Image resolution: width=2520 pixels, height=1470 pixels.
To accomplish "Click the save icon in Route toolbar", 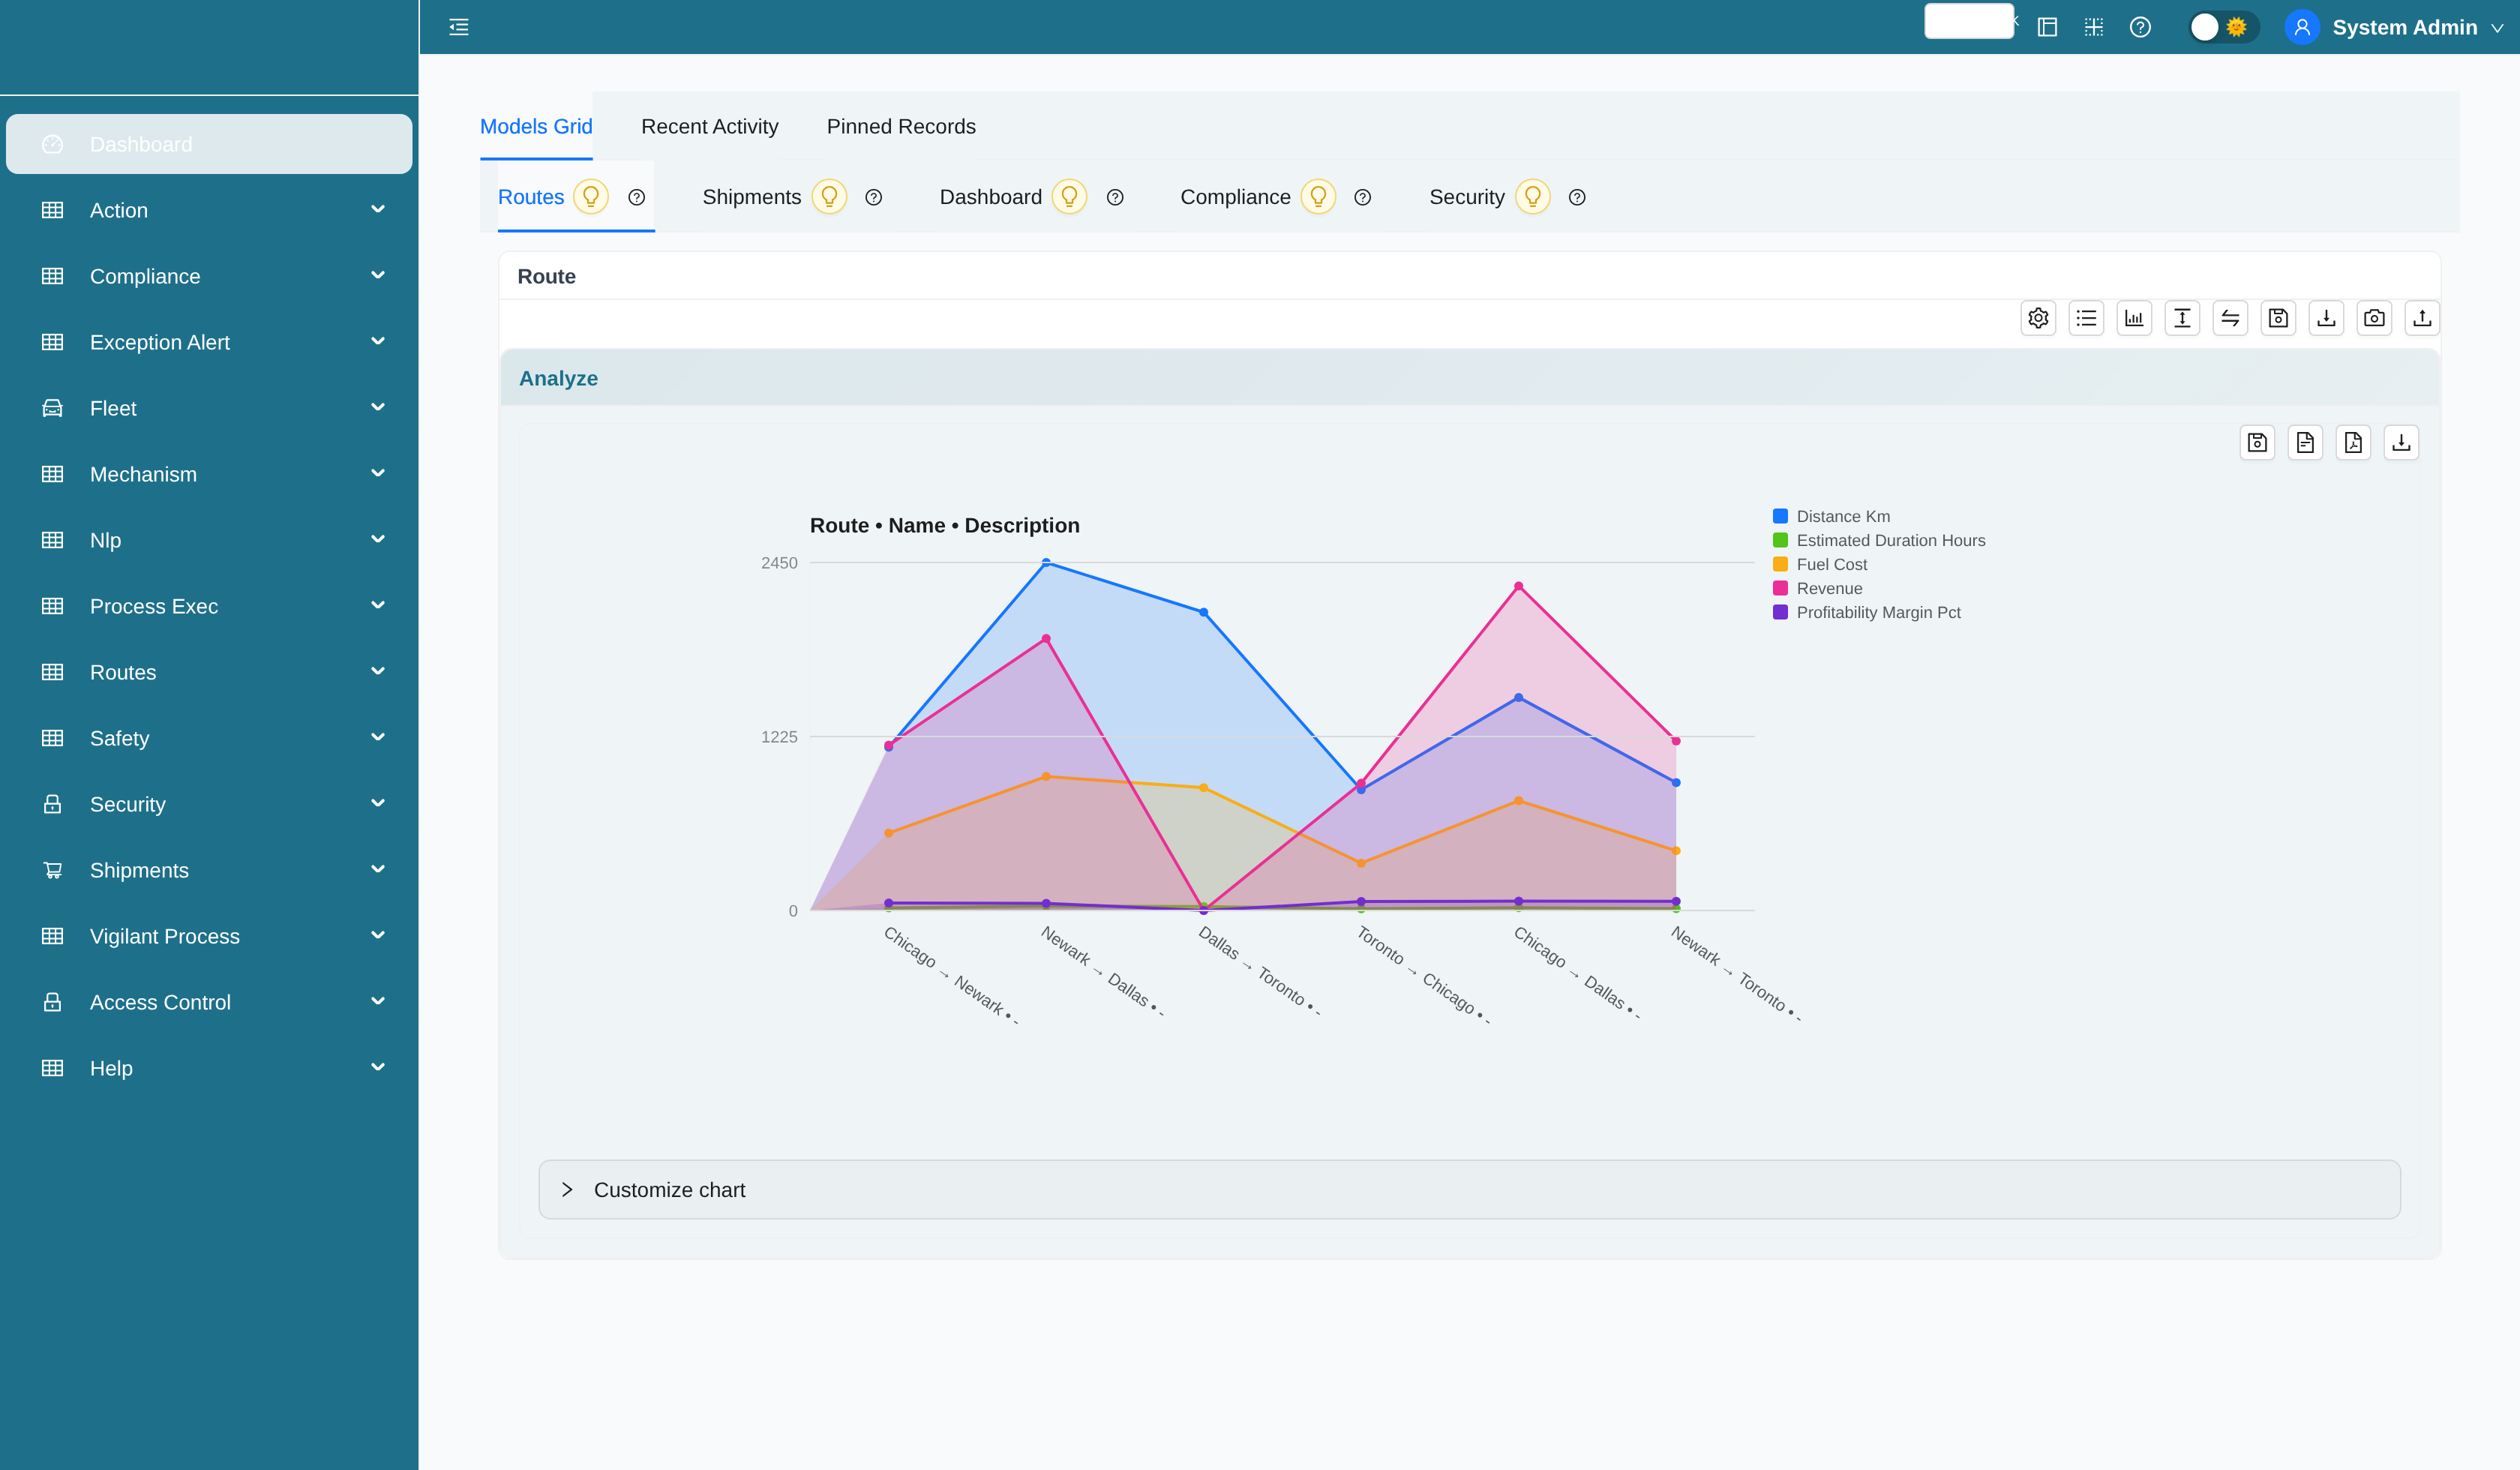I will [2278, 318].
